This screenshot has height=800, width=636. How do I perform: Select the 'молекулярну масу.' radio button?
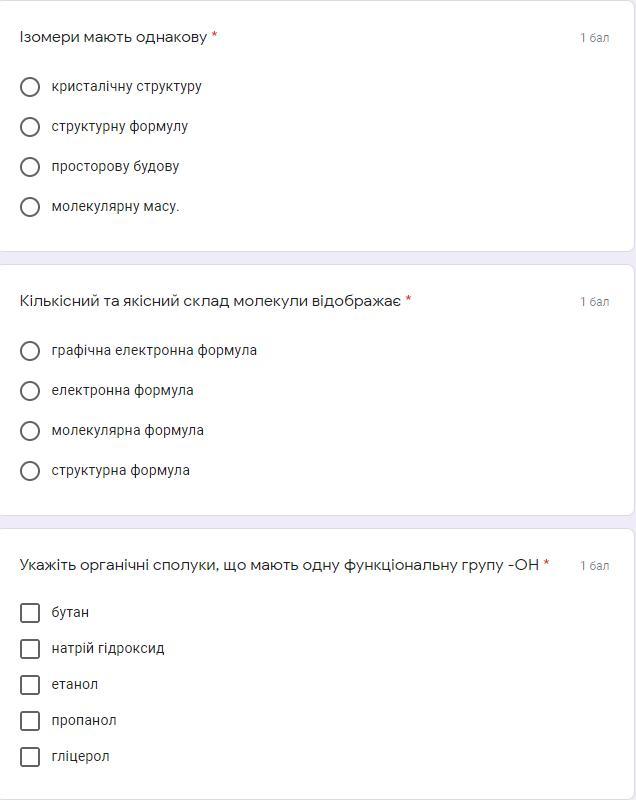30,207
